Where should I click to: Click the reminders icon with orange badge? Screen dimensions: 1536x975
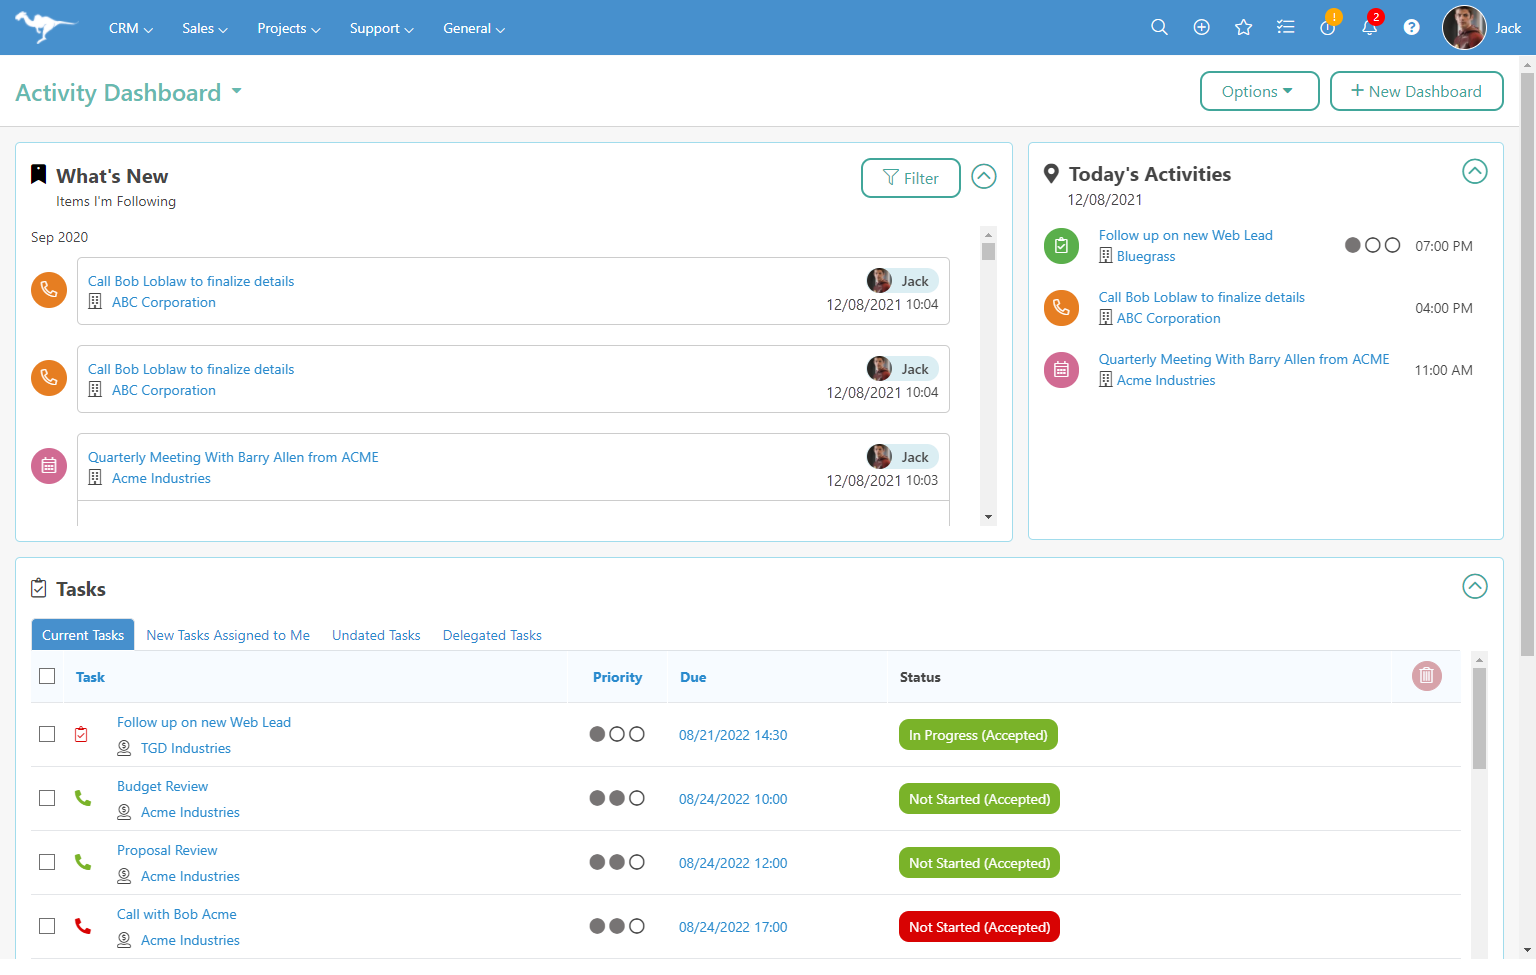[x=1327, y=28]
